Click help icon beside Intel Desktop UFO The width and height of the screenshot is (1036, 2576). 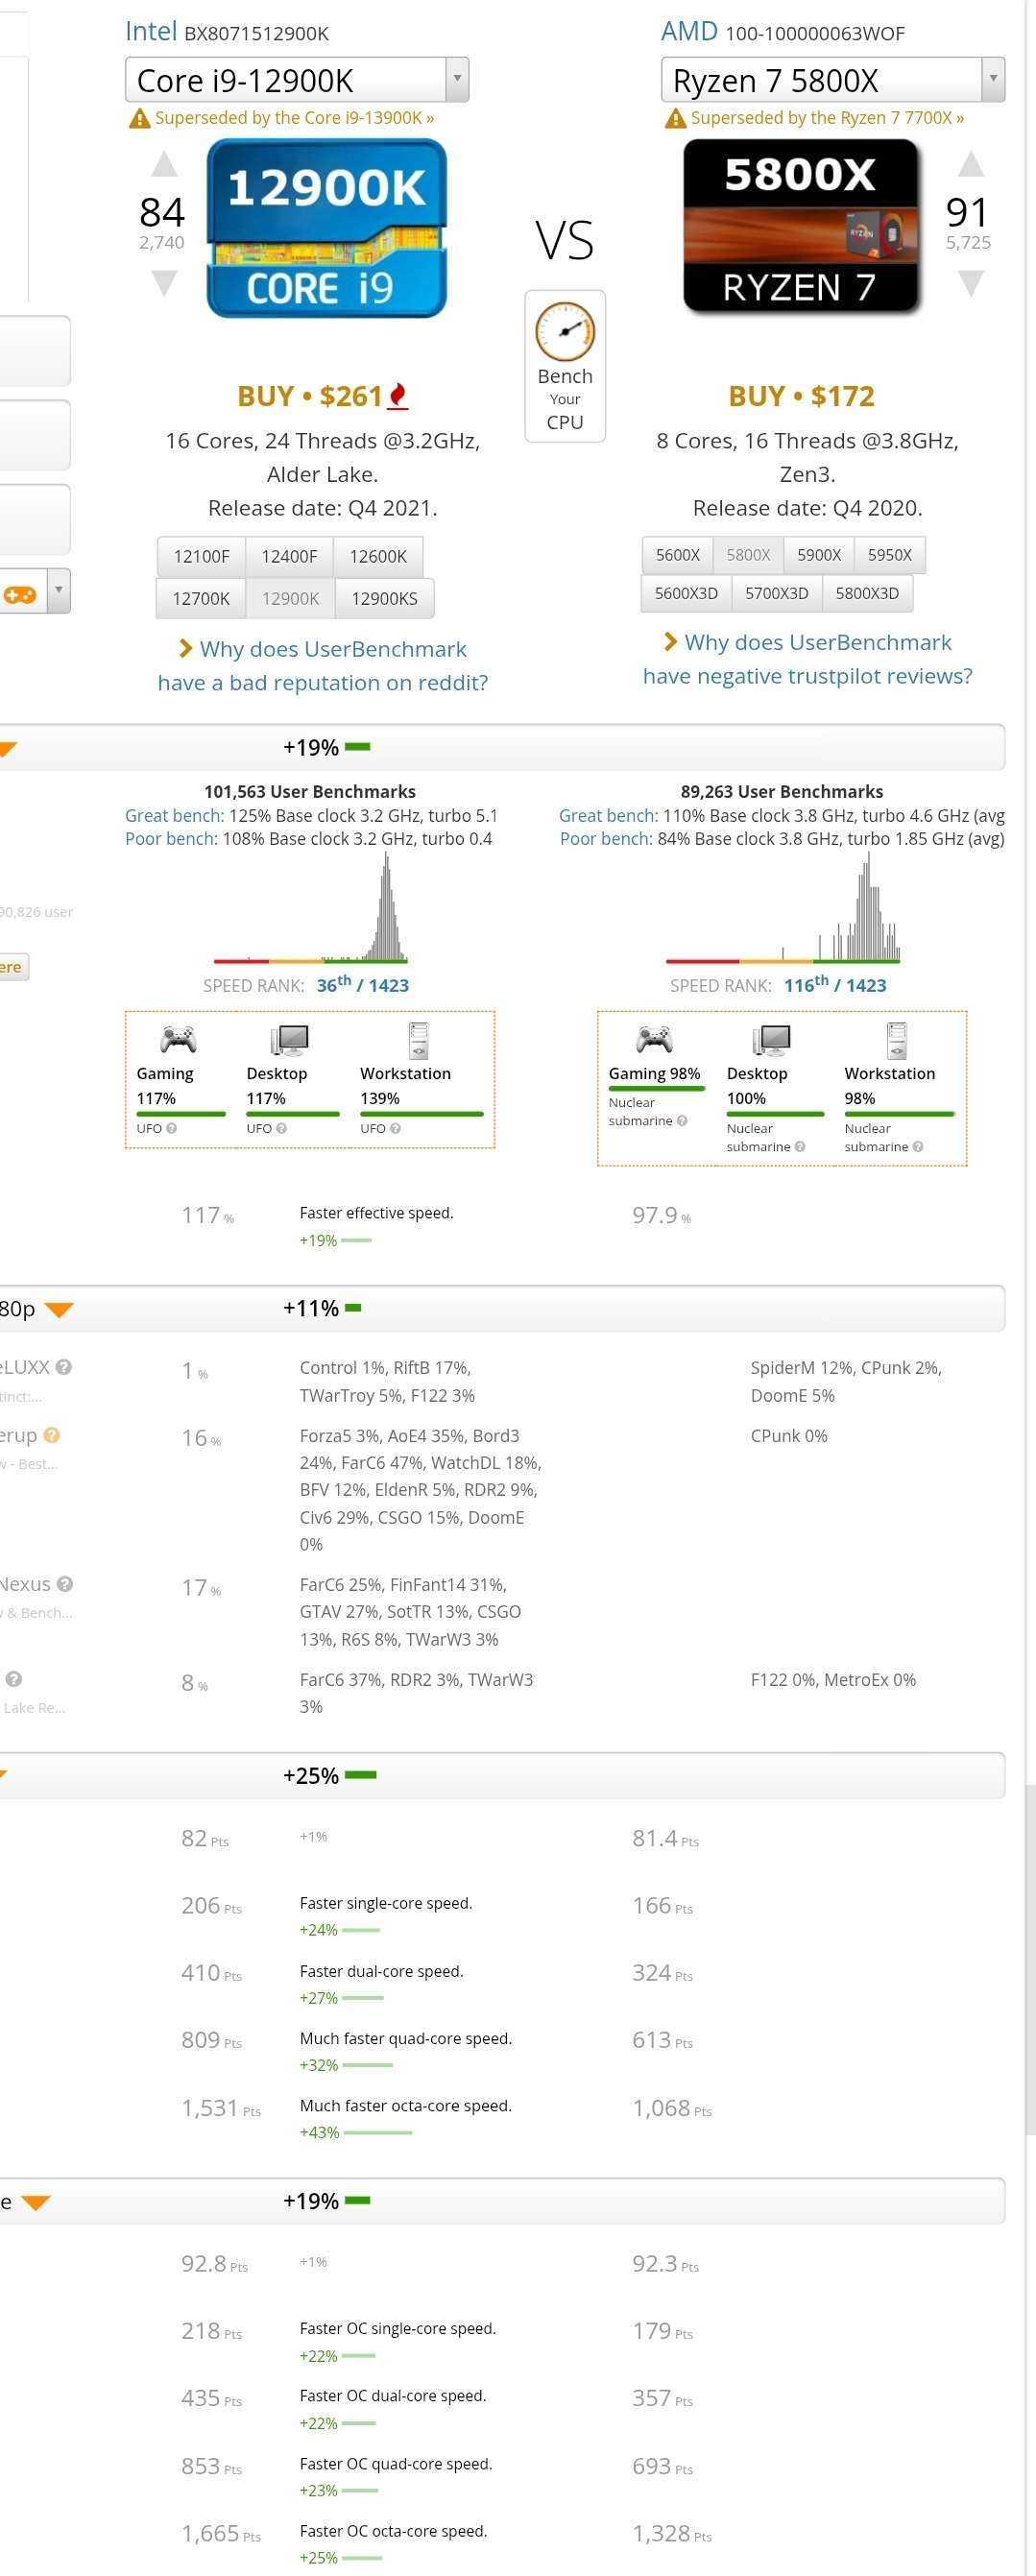[281, 1128]
